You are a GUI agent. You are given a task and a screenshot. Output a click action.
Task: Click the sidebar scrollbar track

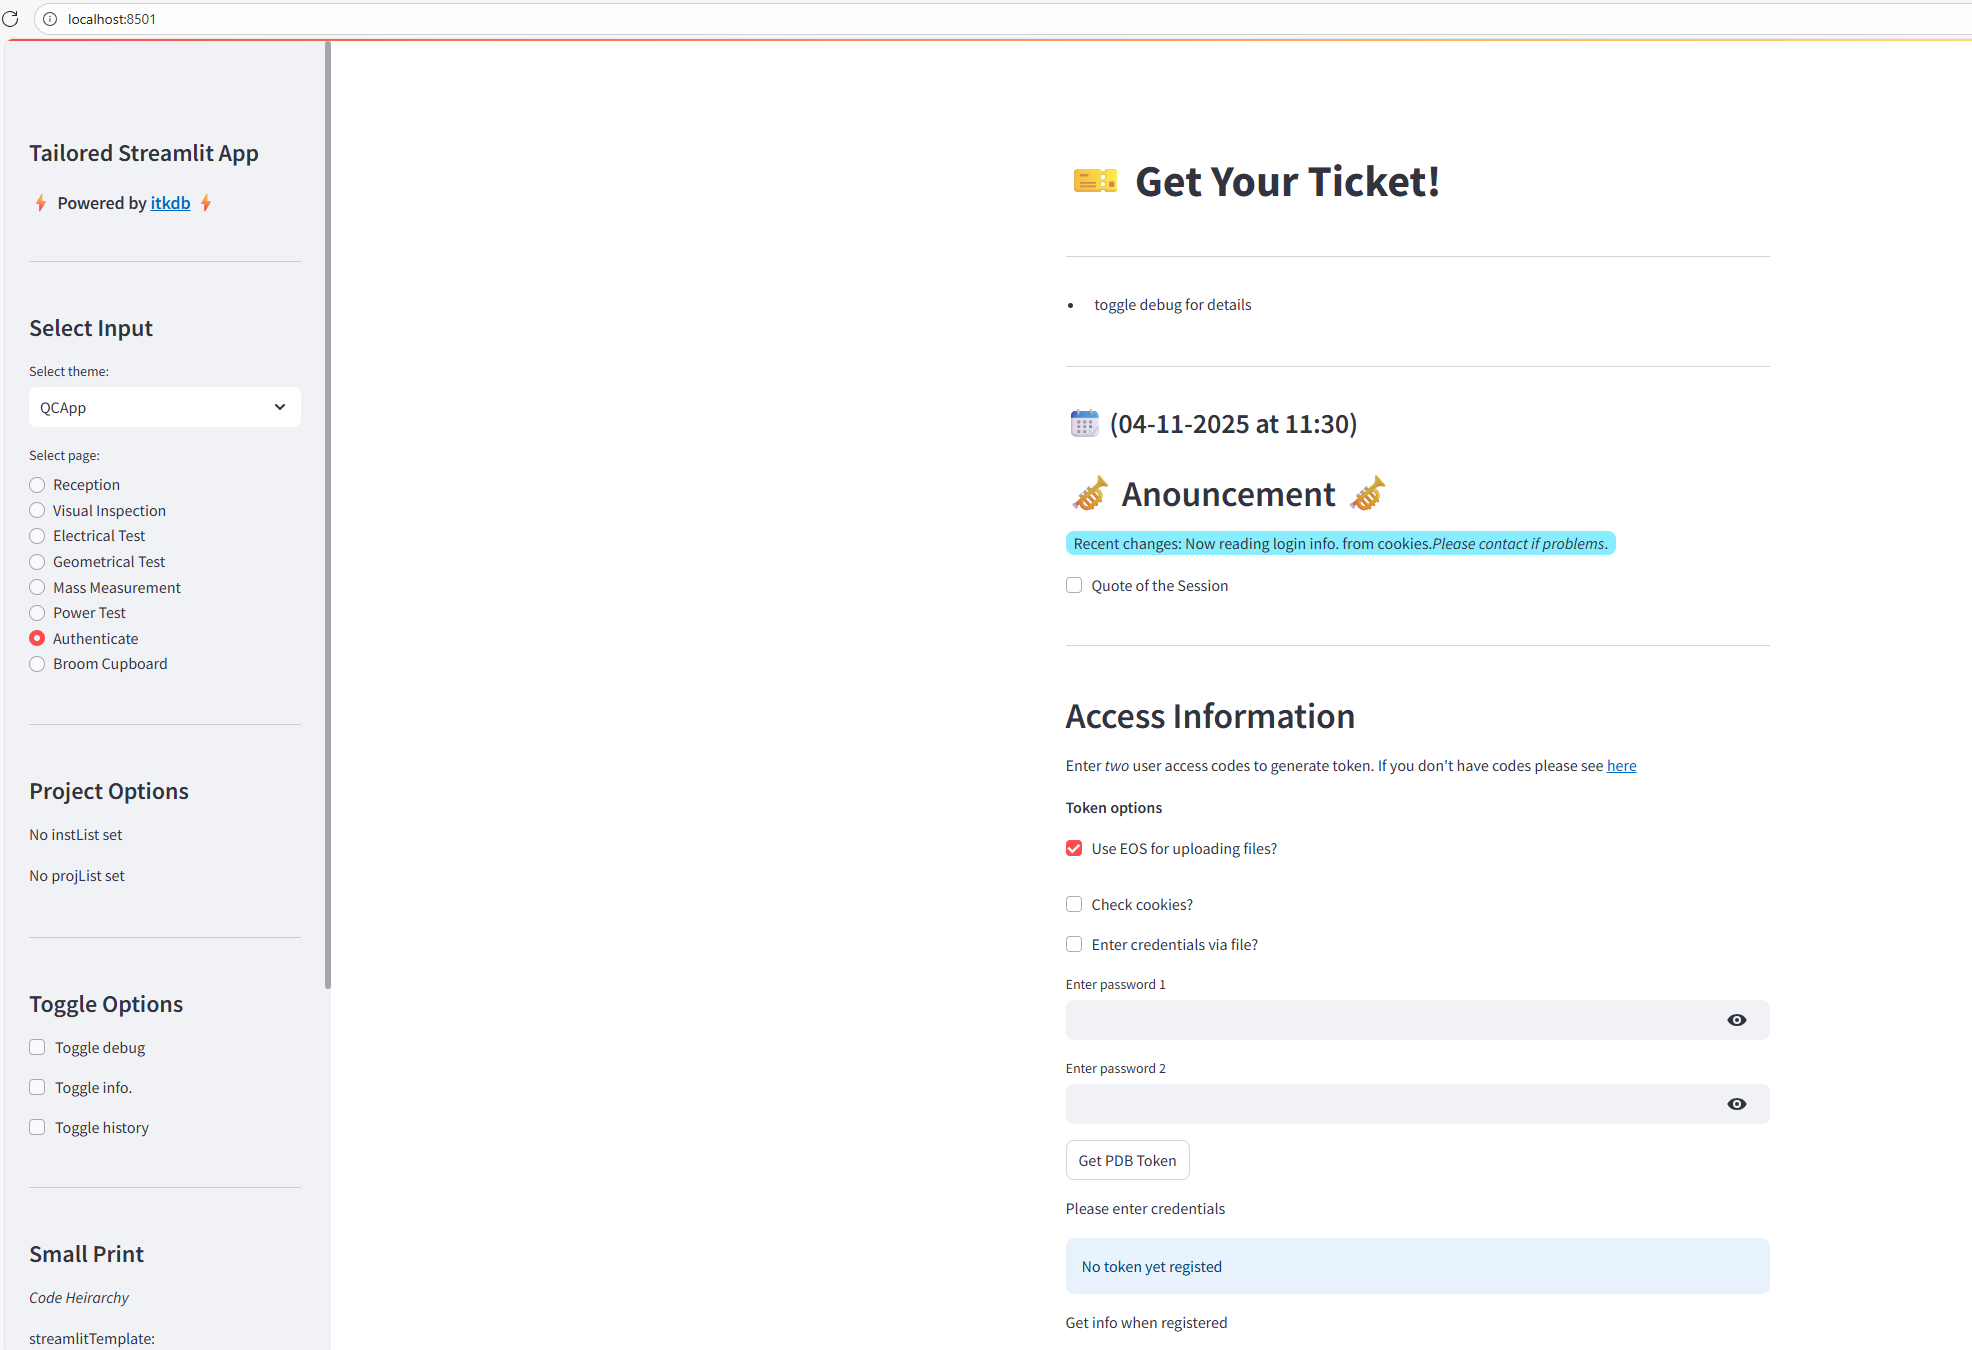pyautogui.click(x=326, y=520)
